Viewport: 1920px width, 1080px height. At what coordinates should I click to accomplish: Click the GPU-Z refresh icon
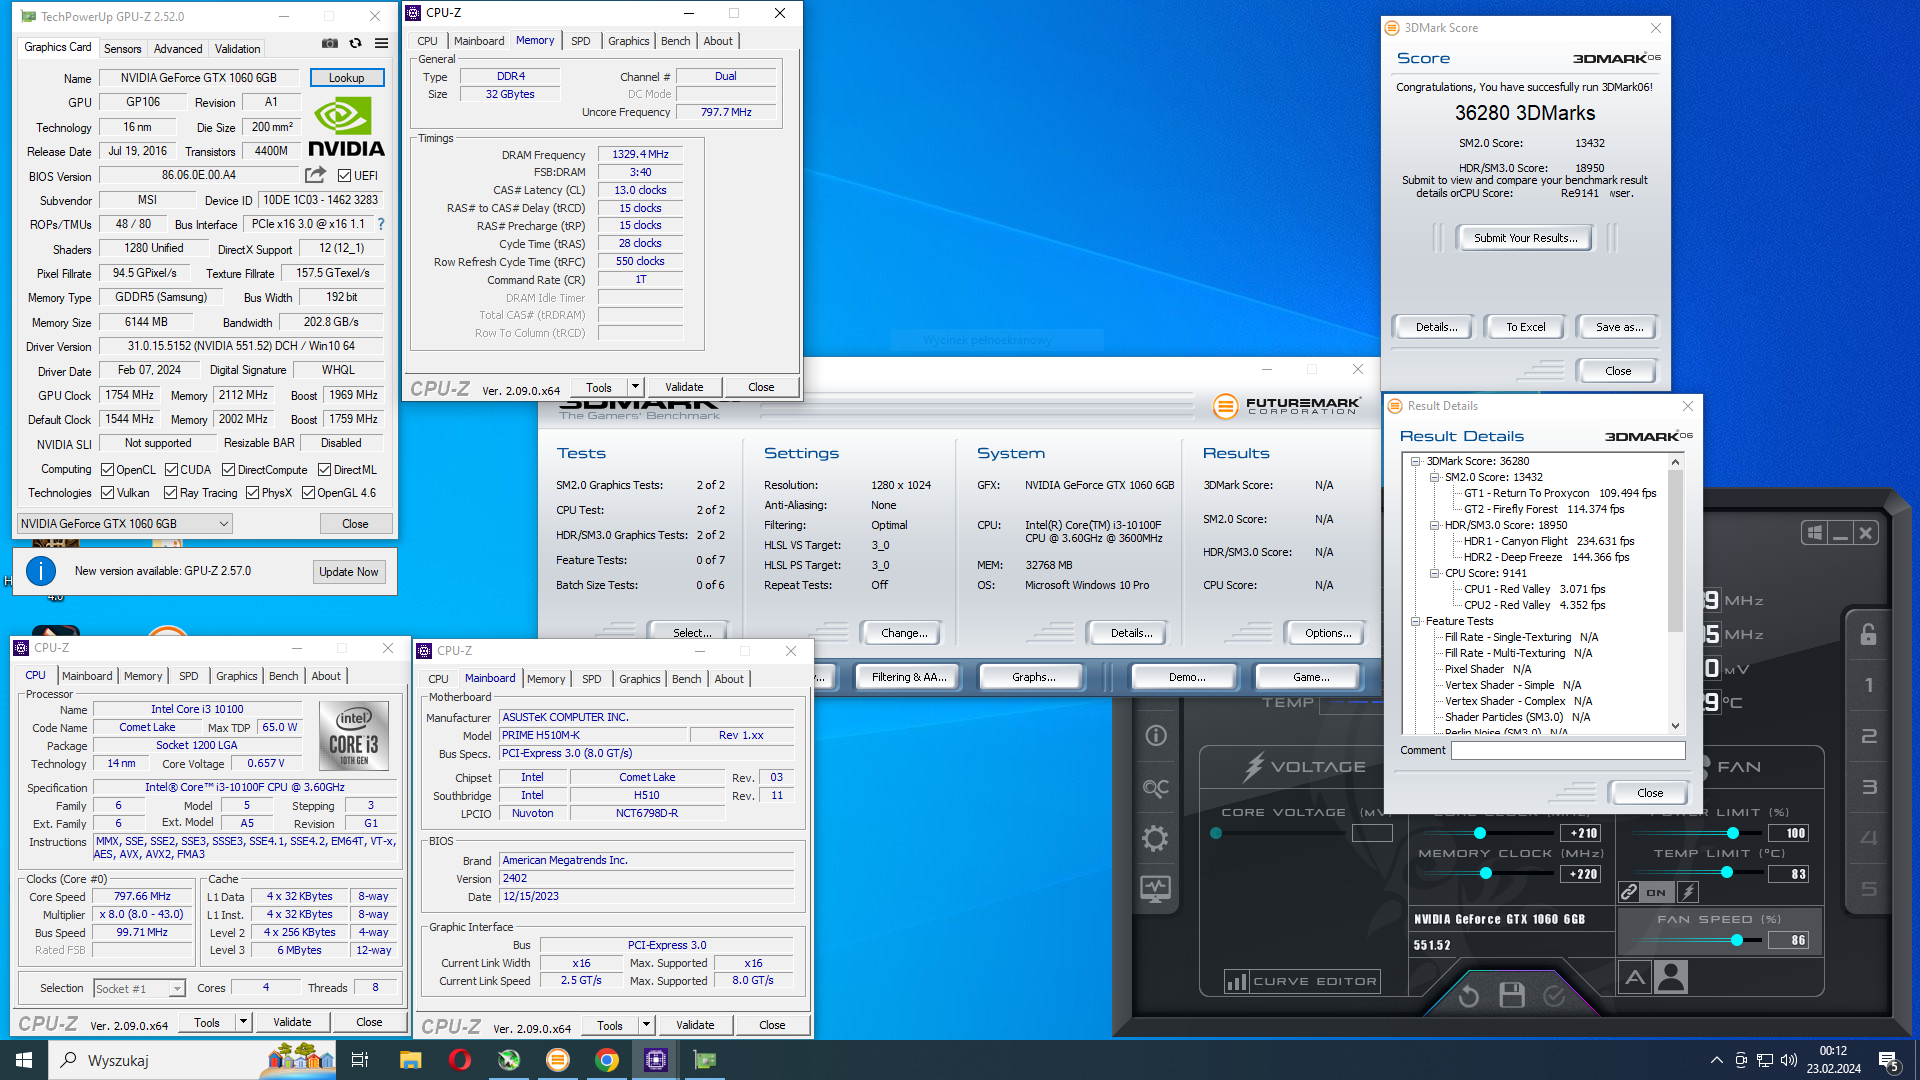click(355, 44)
